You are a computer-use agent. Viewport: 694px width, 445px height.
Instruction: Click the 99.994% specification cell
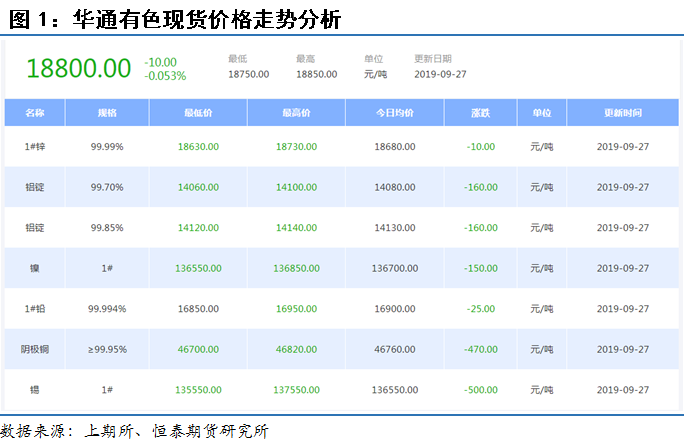point(107,309)
